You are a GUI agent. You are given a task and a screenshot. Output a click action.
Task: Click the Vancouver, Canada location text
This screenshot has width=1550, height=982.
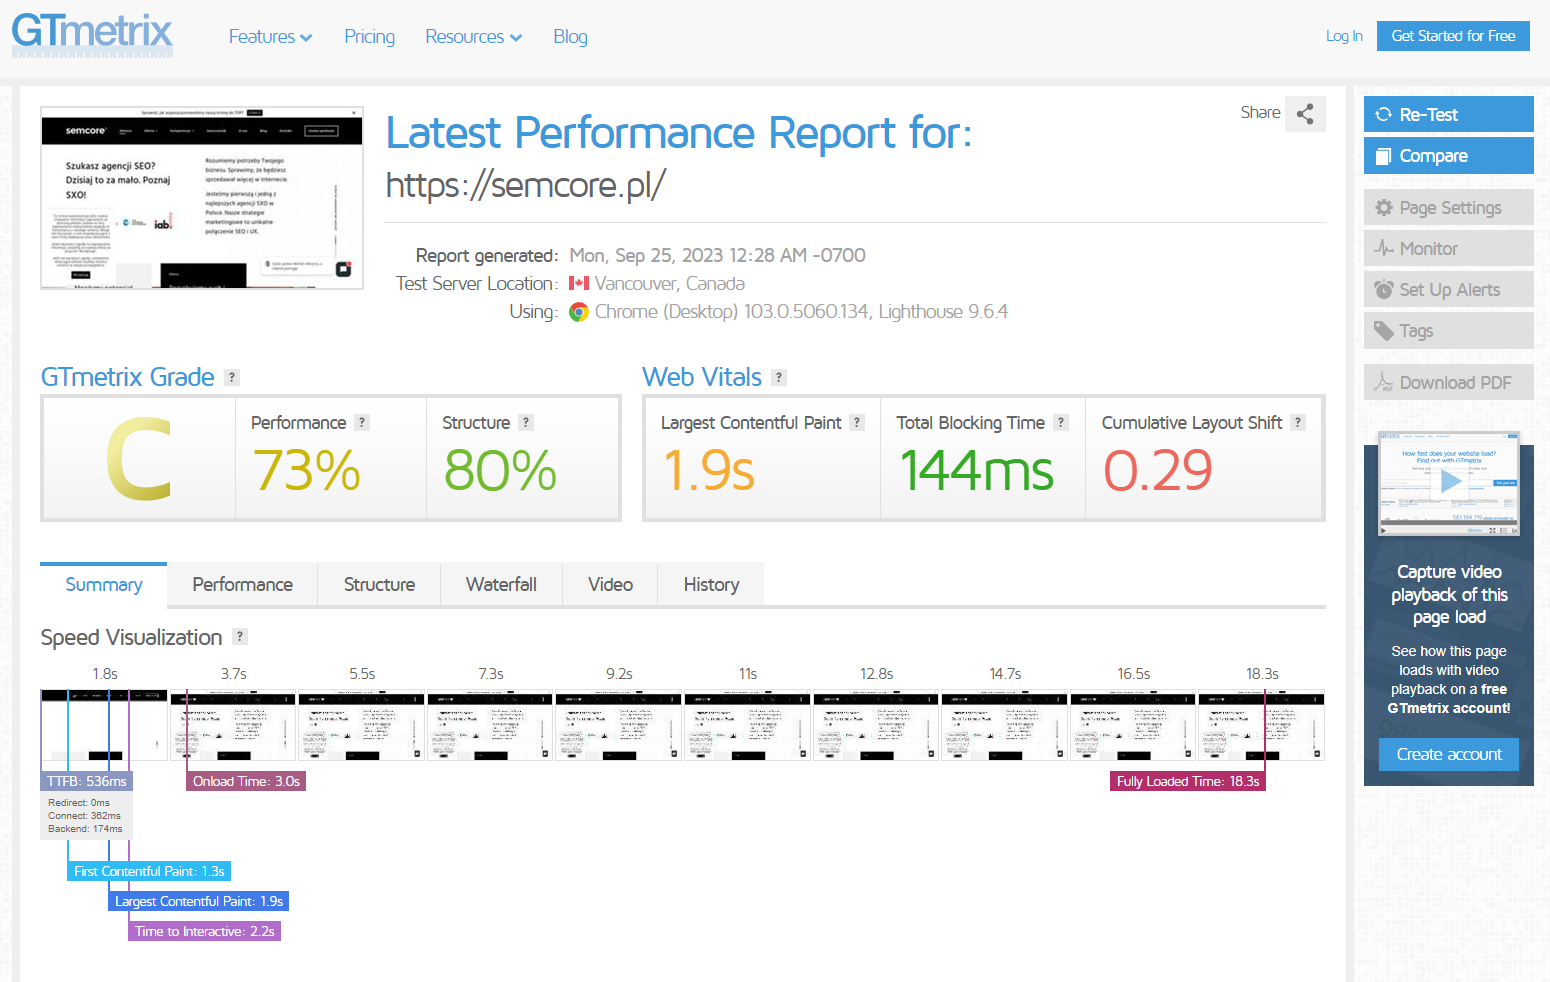click(x=670, y=283)
